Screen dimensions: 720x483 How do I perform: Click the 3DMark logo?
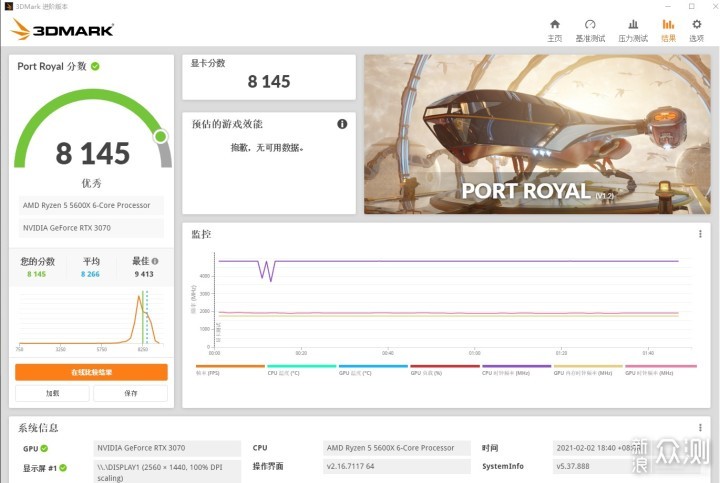tap(62, 29)
